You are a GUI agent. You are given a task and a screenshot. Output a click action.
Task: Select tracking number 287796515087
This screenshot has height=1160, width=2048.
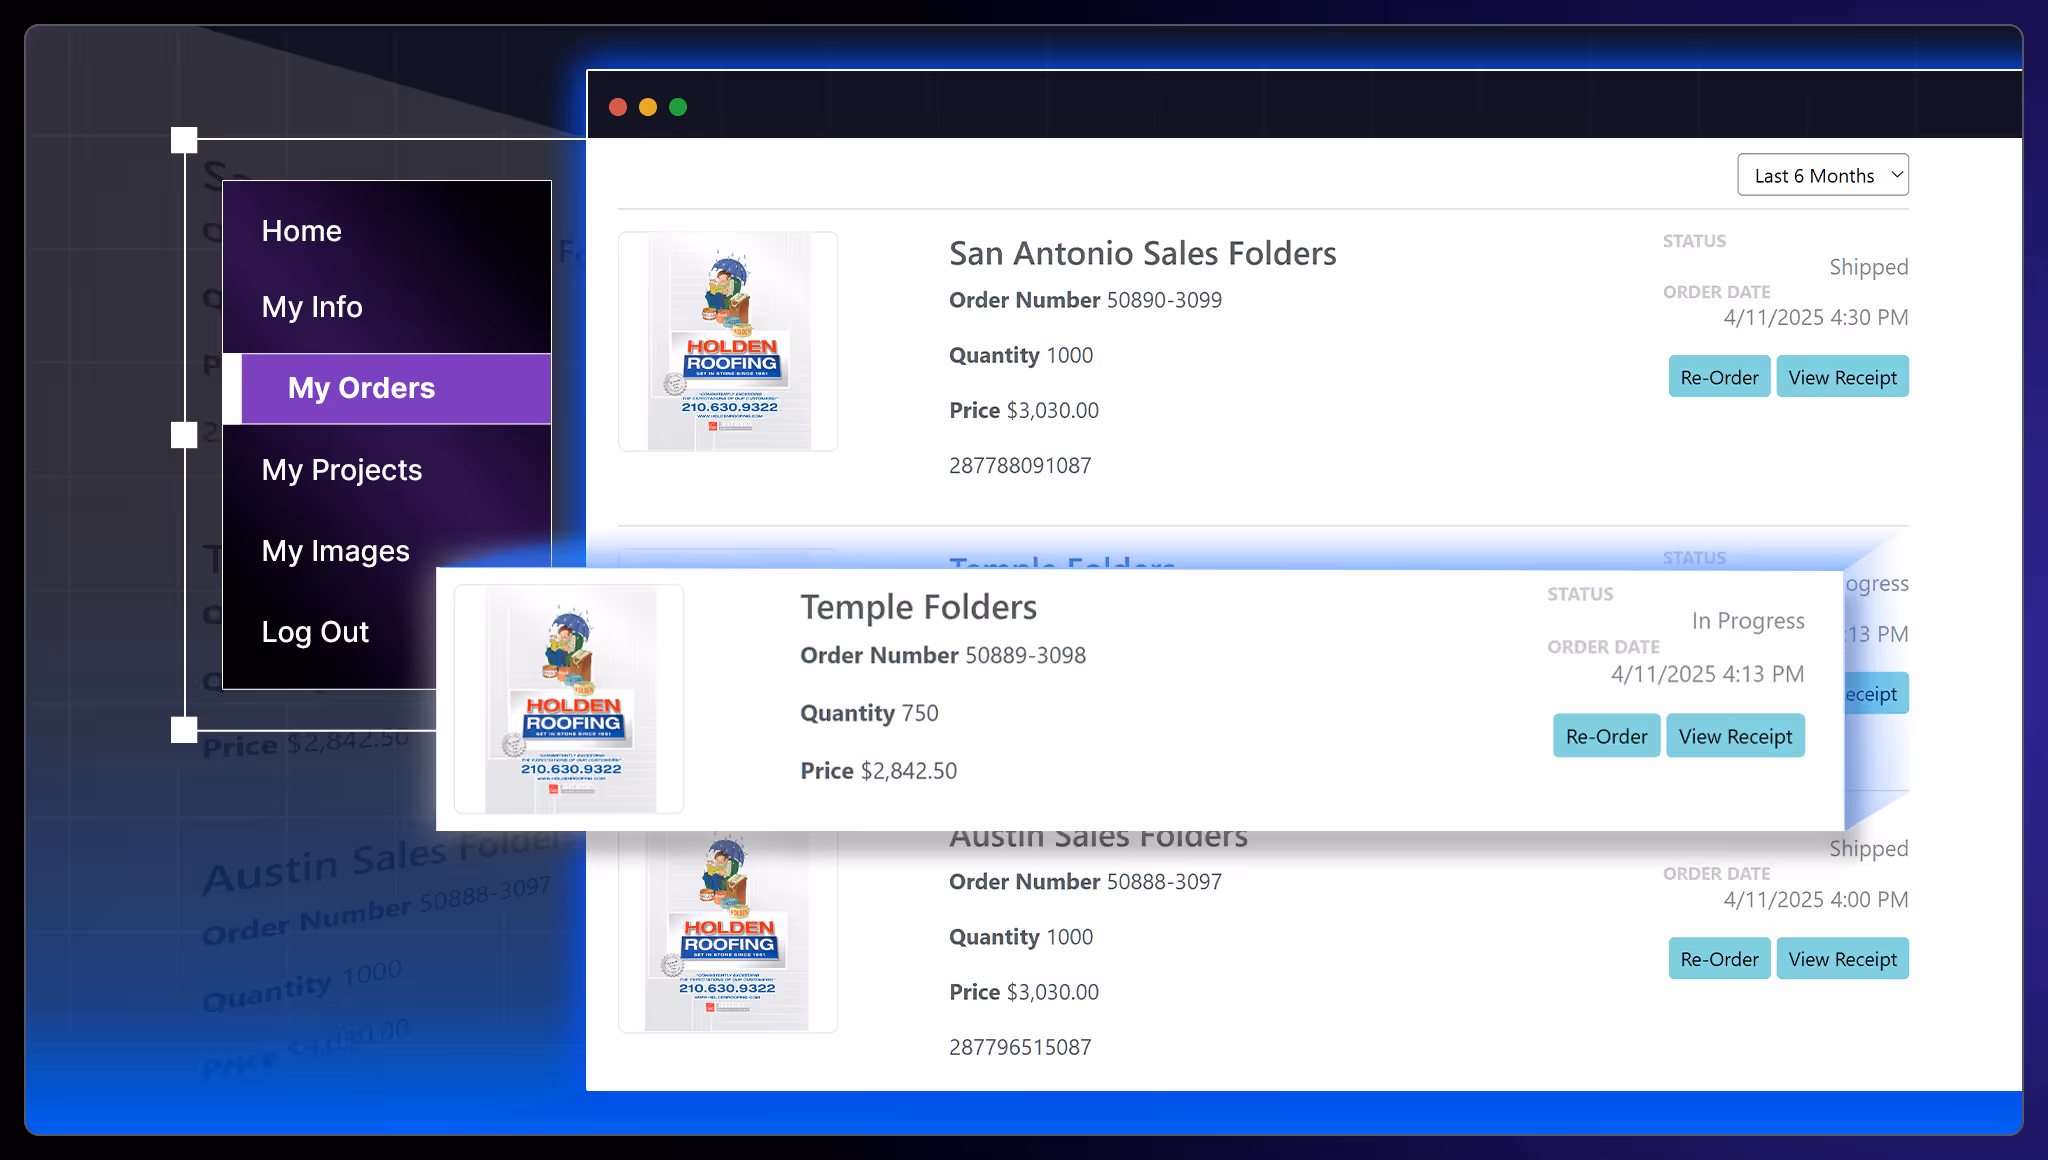click(x=1020, y=1047)
